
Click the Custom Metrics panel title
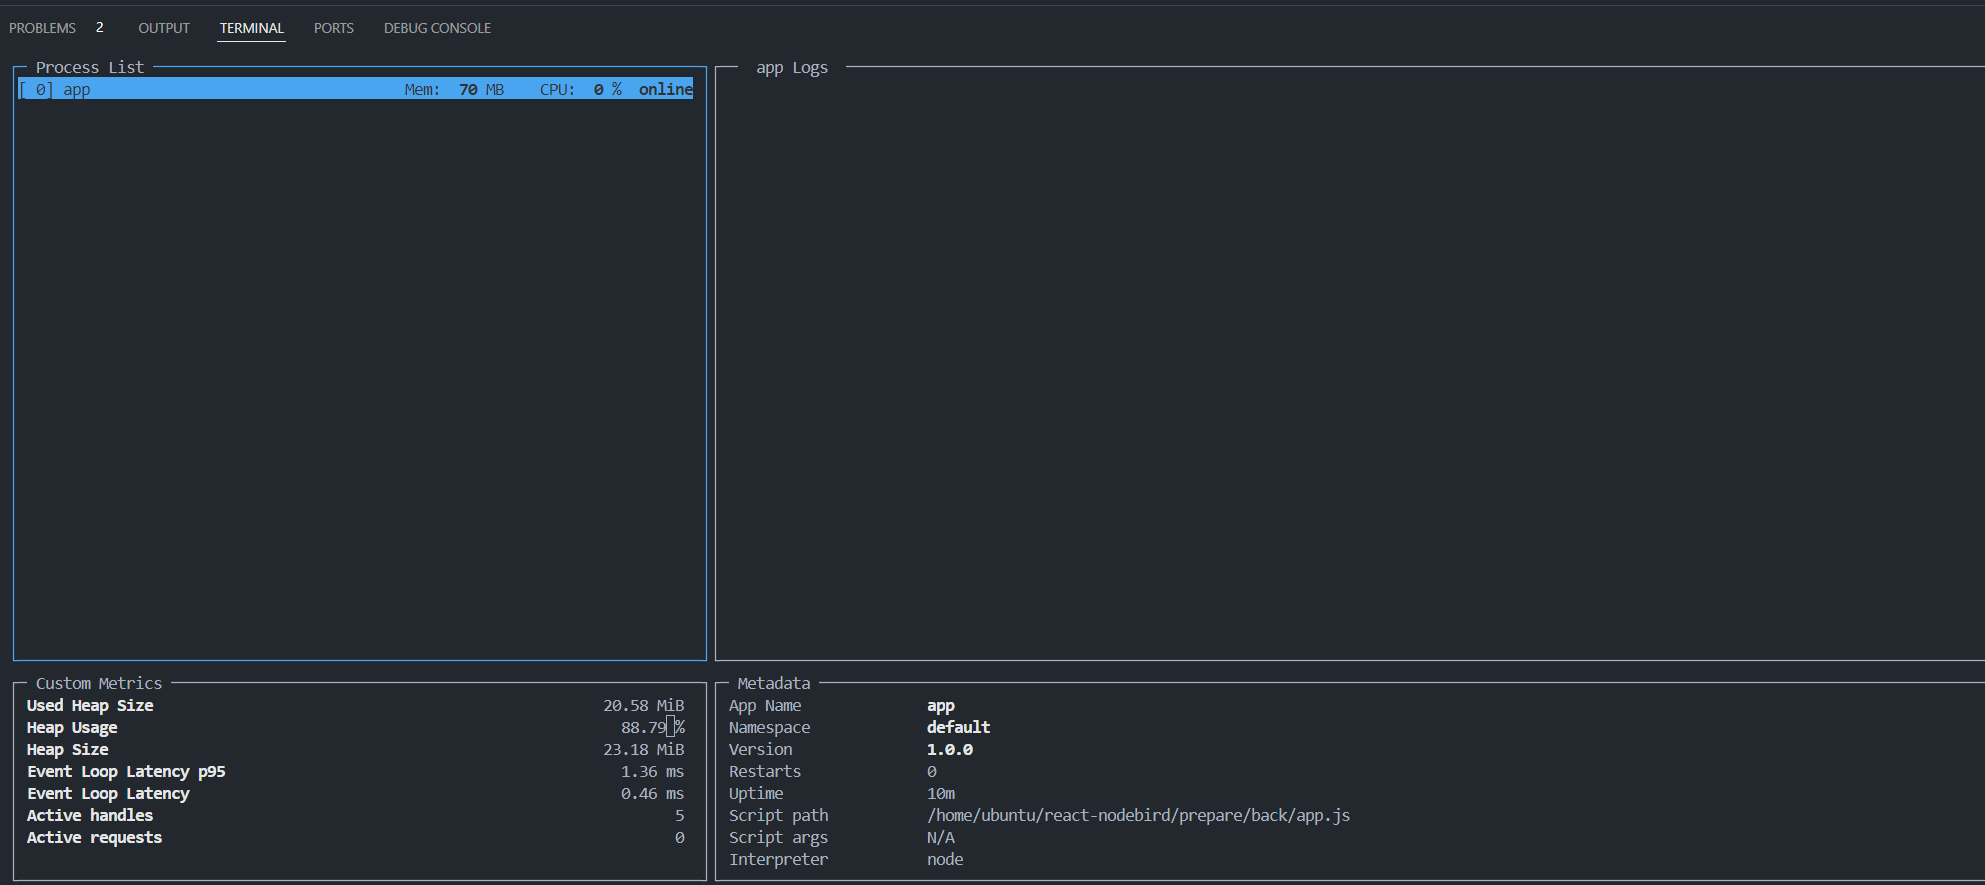(x=99, y=683)
